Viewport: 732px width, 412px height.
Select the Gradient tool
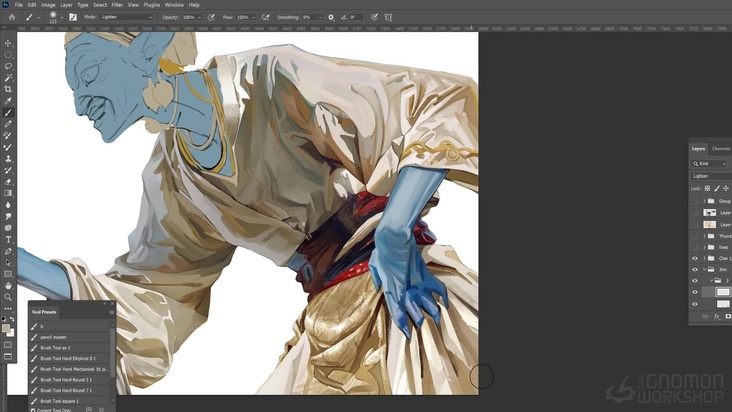click(8, 193)
